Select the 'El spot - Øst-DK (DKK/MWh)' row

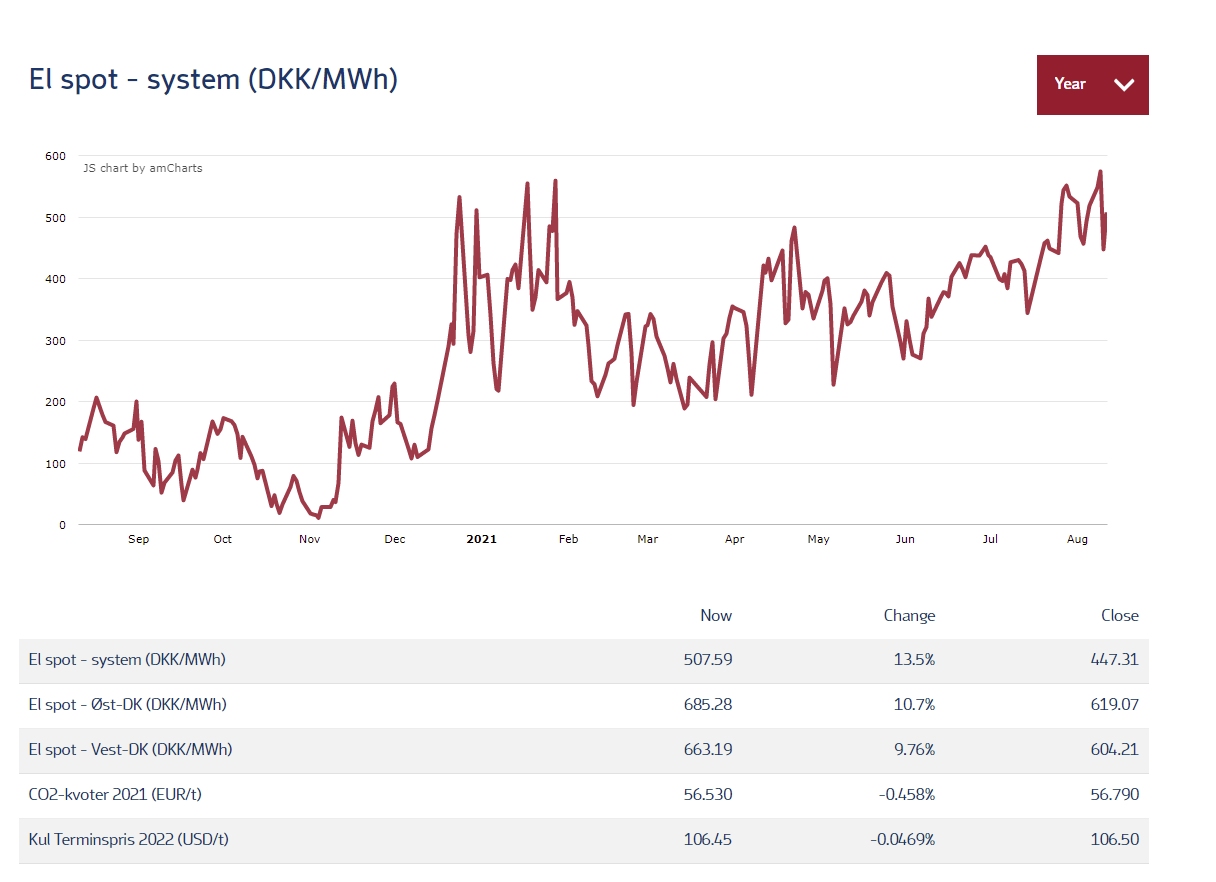click(128, 705)
